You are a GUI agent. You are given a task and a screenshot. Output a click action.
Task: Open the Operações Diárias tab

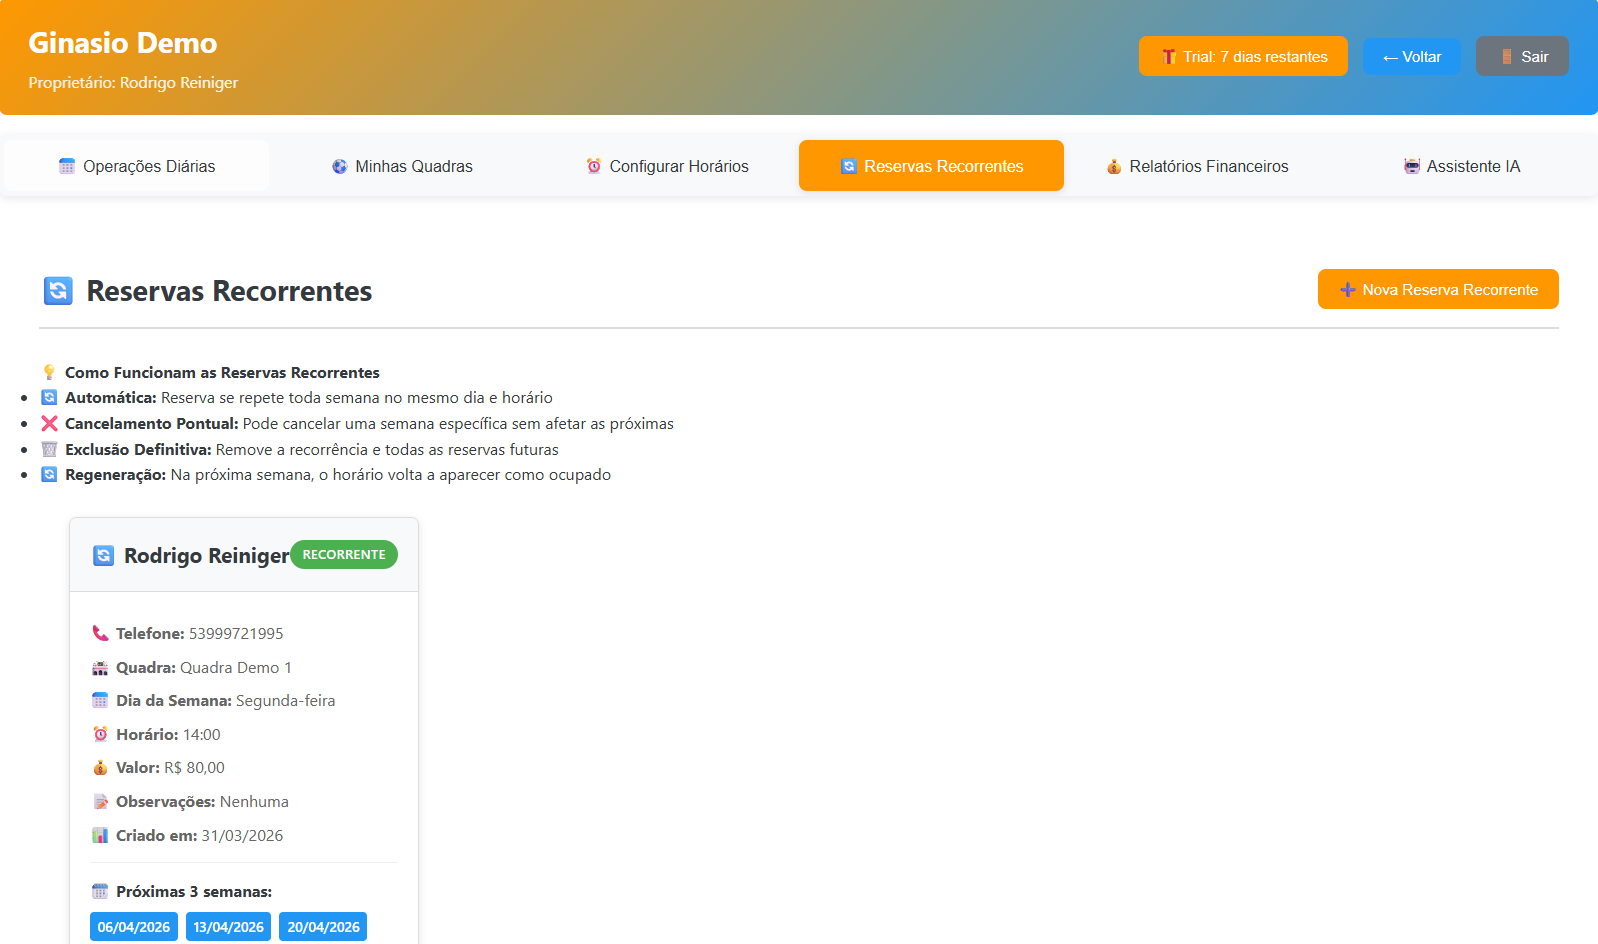137,166
